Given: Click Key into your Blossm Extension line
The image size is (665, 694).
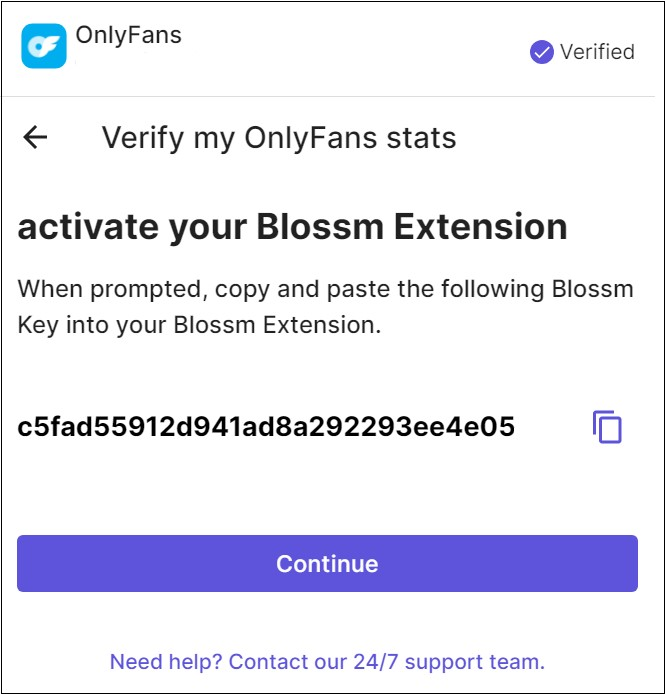Looking at the screenshot, I should click(199, 325).
